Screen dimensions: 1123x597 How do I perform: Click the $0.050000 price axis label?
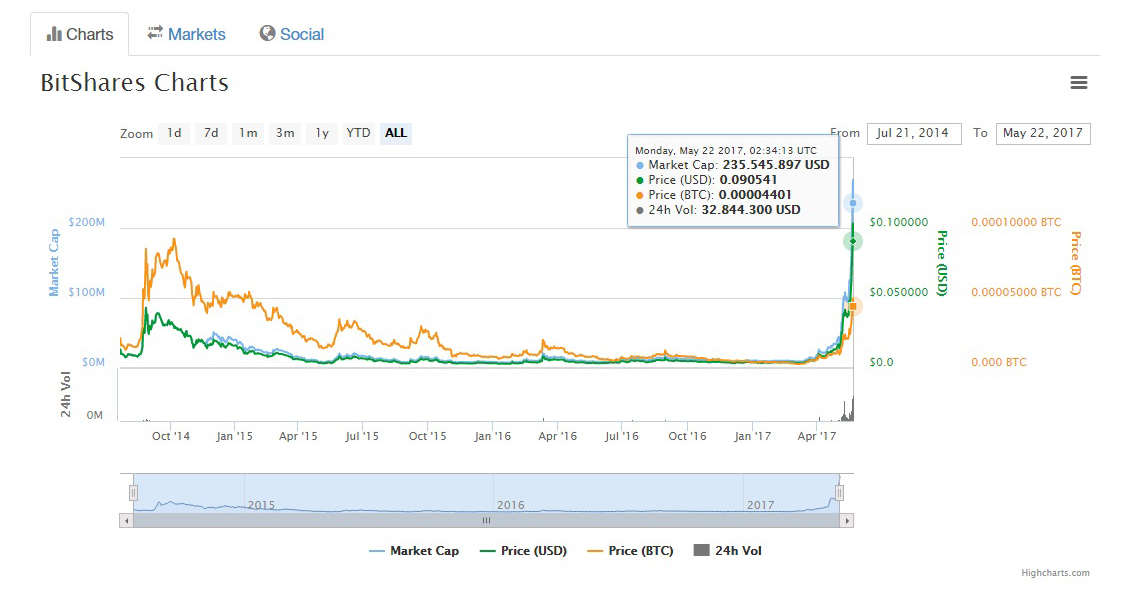[x=899, y=292]
